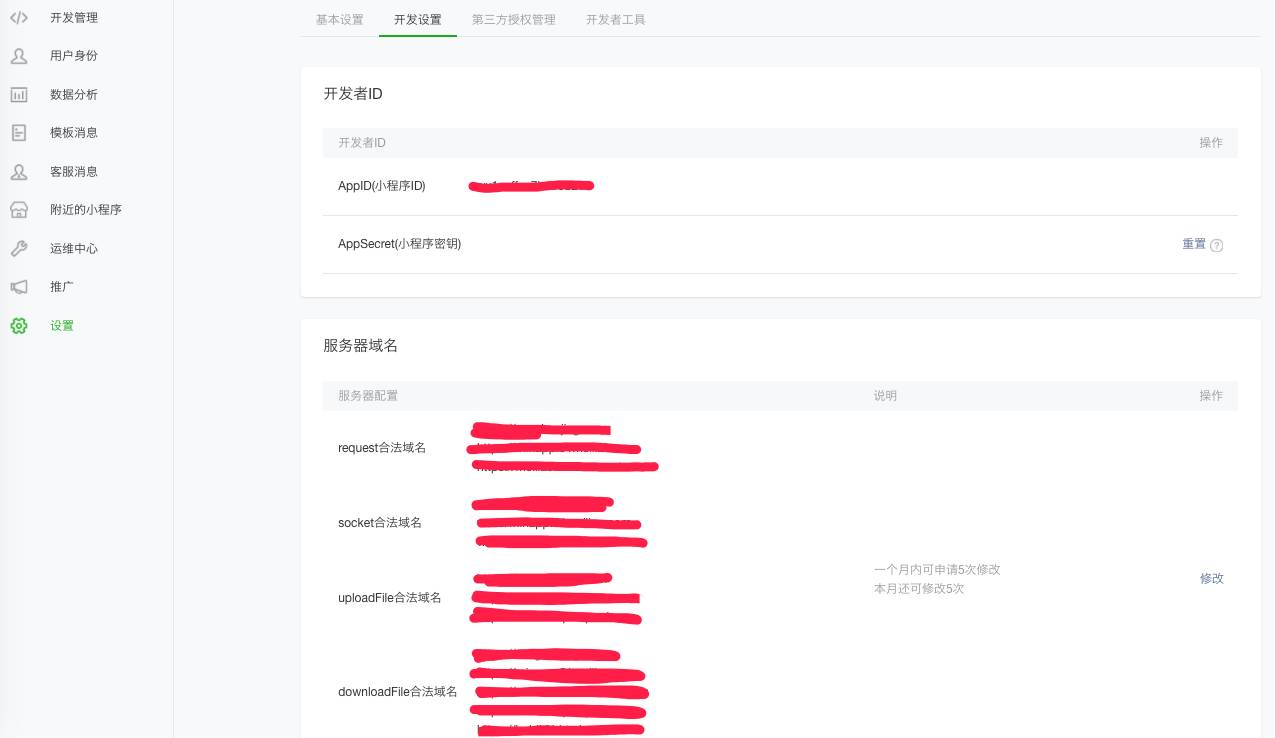Switch to the 第三方授权管理 tab
1275x738 pixels.
click(x=514, y=19)
